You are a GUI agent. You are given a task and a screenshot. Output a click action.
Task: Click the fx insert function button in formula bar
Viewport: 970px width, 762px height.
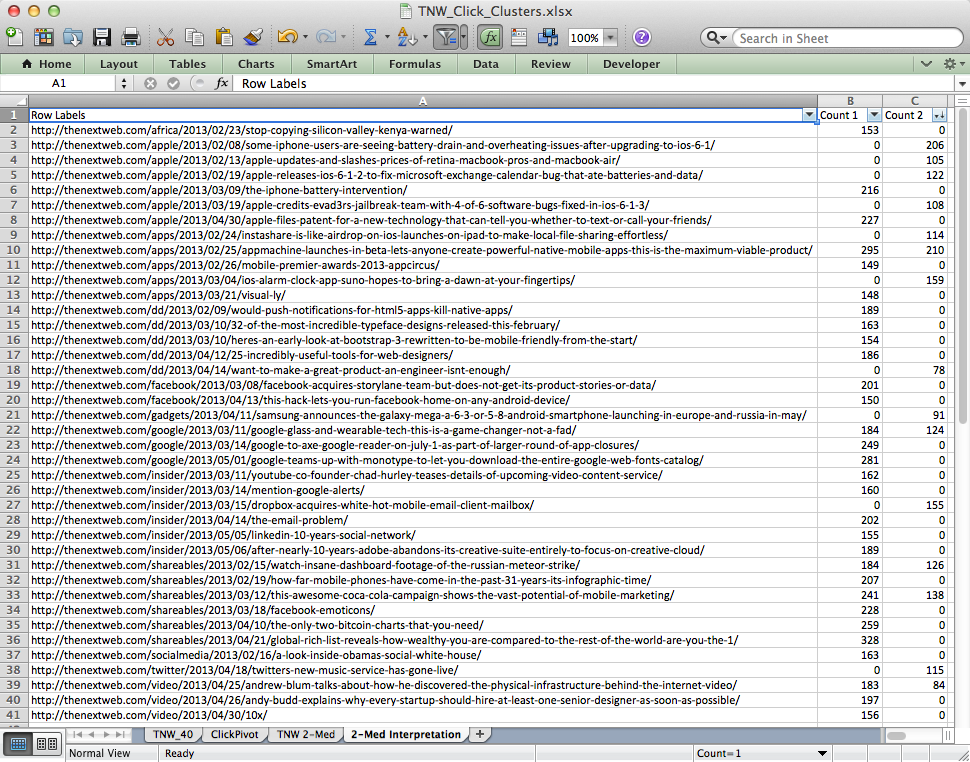click(222, 83)
